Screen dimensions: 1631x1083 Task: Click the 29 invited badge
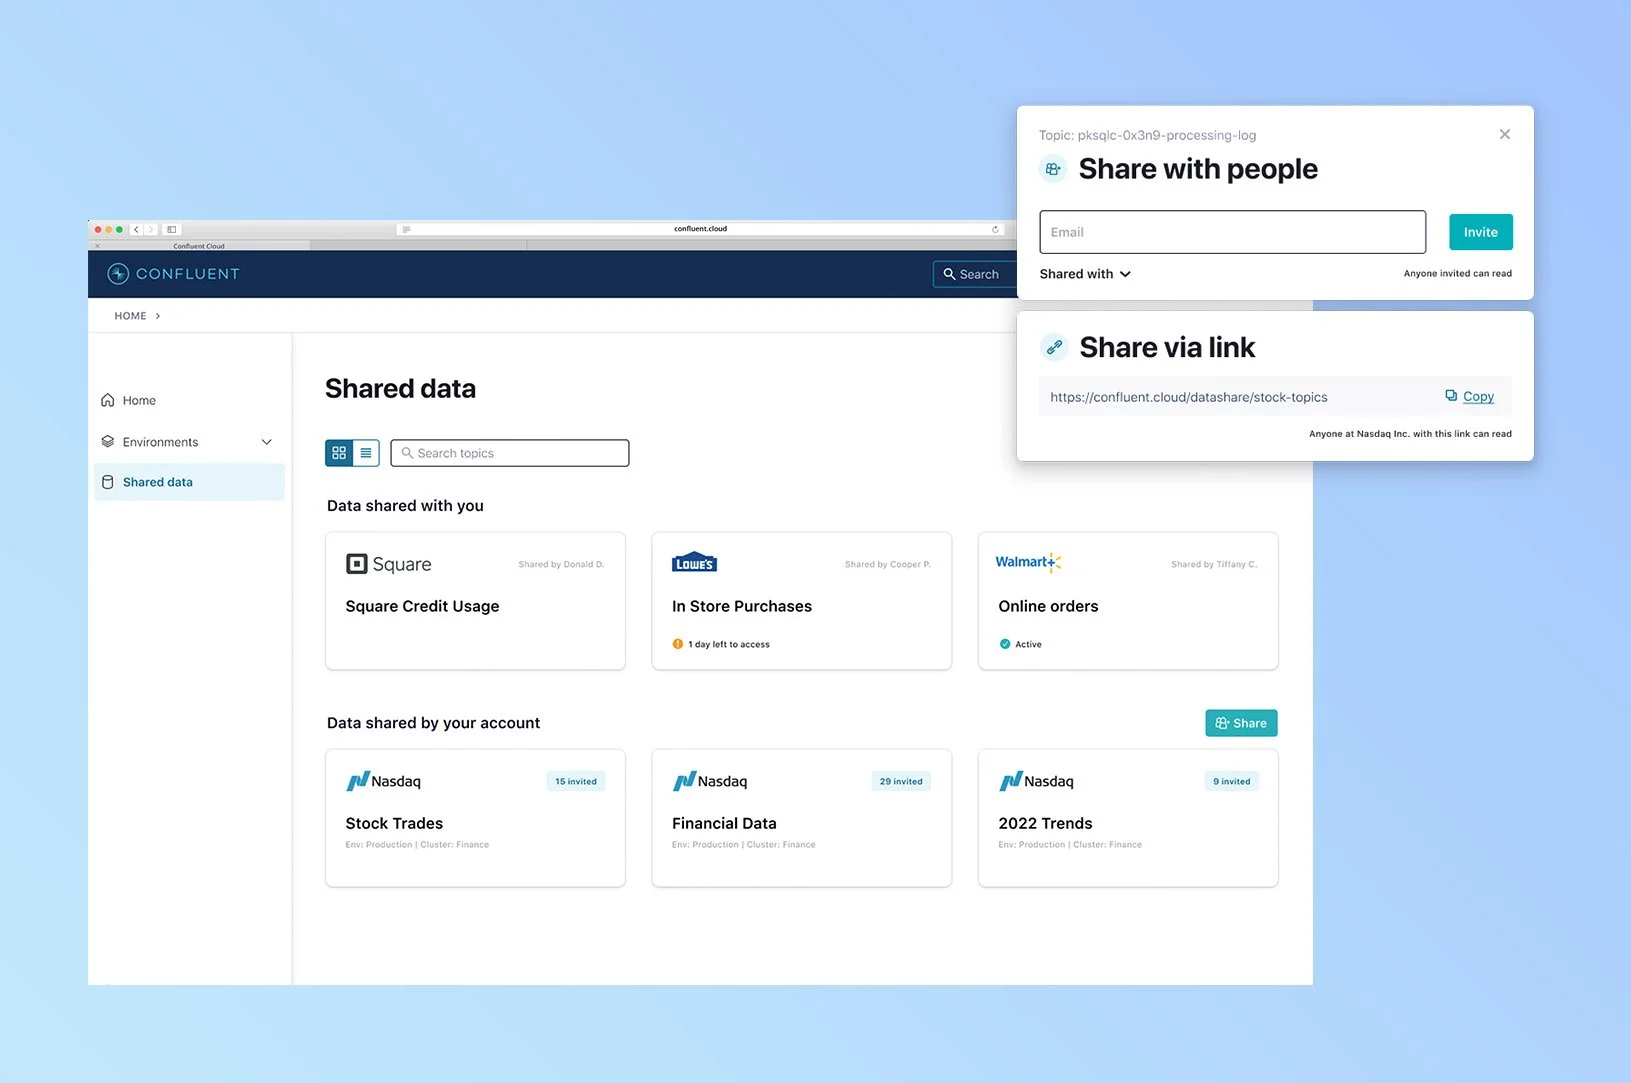(901, 781)
